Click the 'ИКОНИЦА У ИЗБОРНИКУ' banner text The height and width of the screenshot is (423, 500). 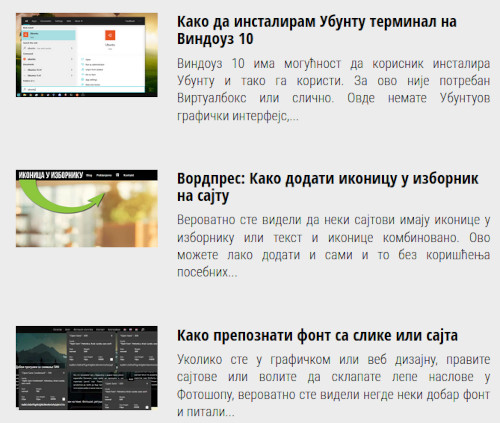click(x=51, y=175)
